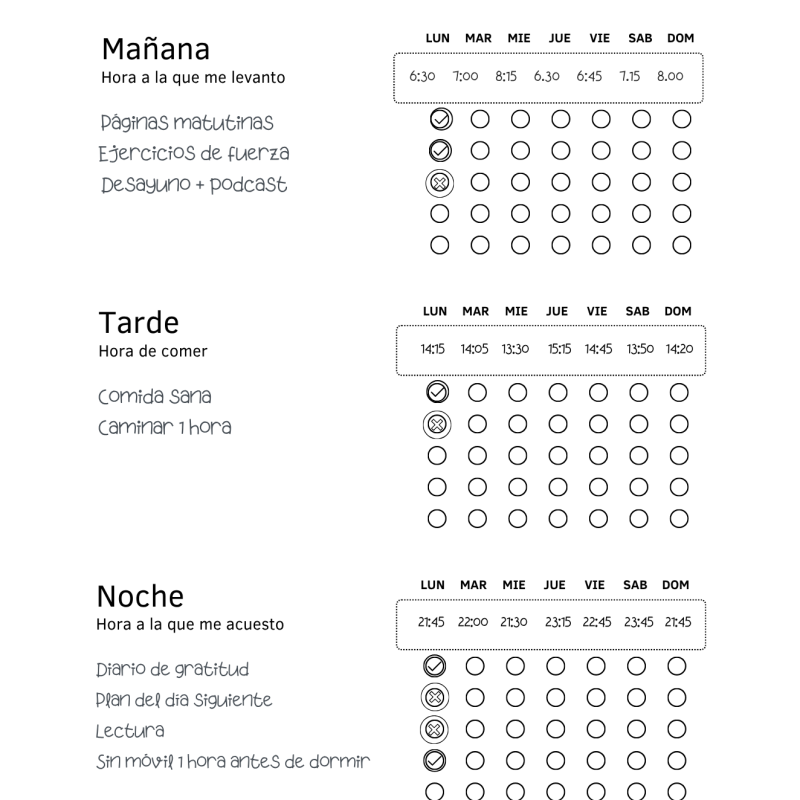Edit Monday wake-up time 6:30
The image size is (800, 800).
422,77
